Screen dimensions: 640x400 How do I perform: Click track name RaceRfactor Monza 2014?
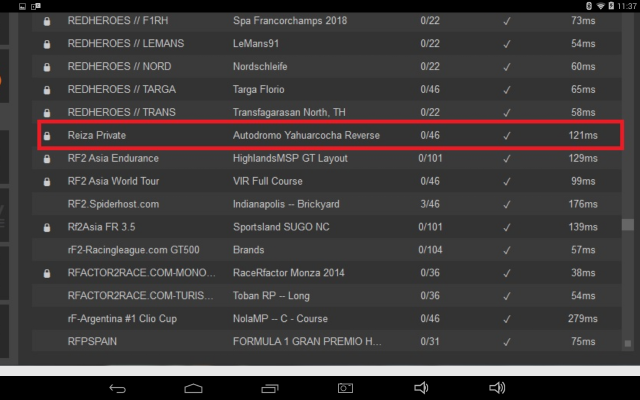pyautogui.click(x=289, y=273)
